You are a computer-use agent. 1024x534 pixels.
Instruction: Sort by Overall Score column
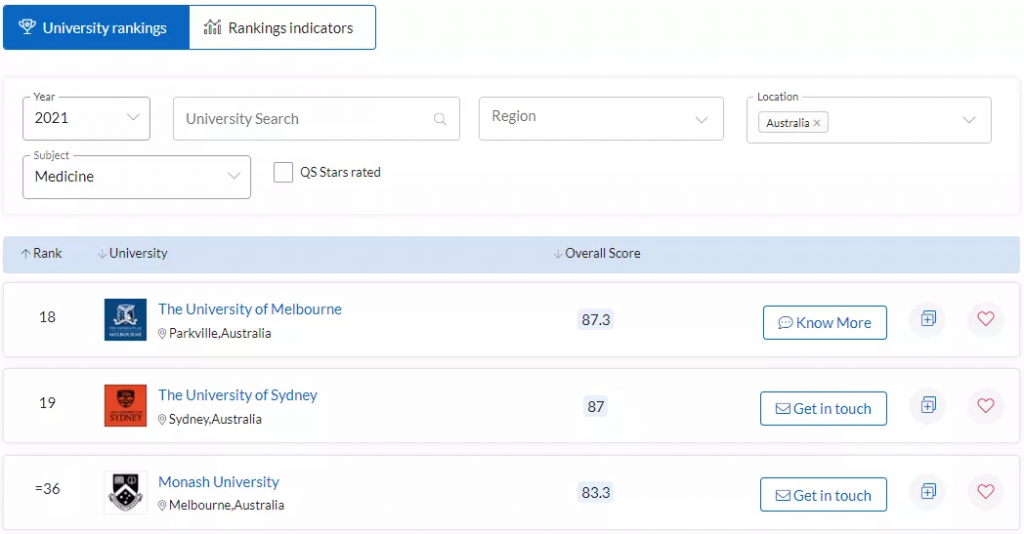click(597, 253)
